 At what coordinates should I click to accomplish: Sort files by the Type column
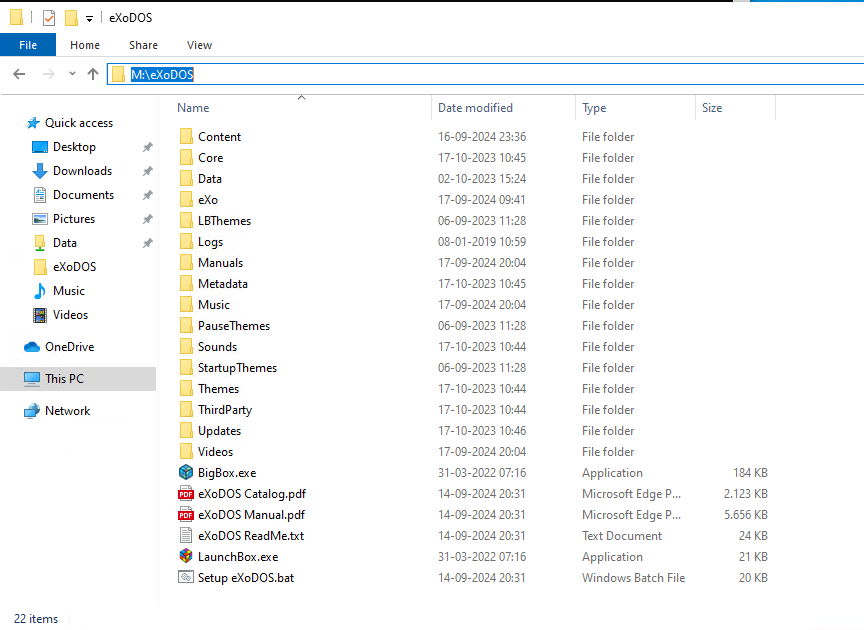click(594, 108)
